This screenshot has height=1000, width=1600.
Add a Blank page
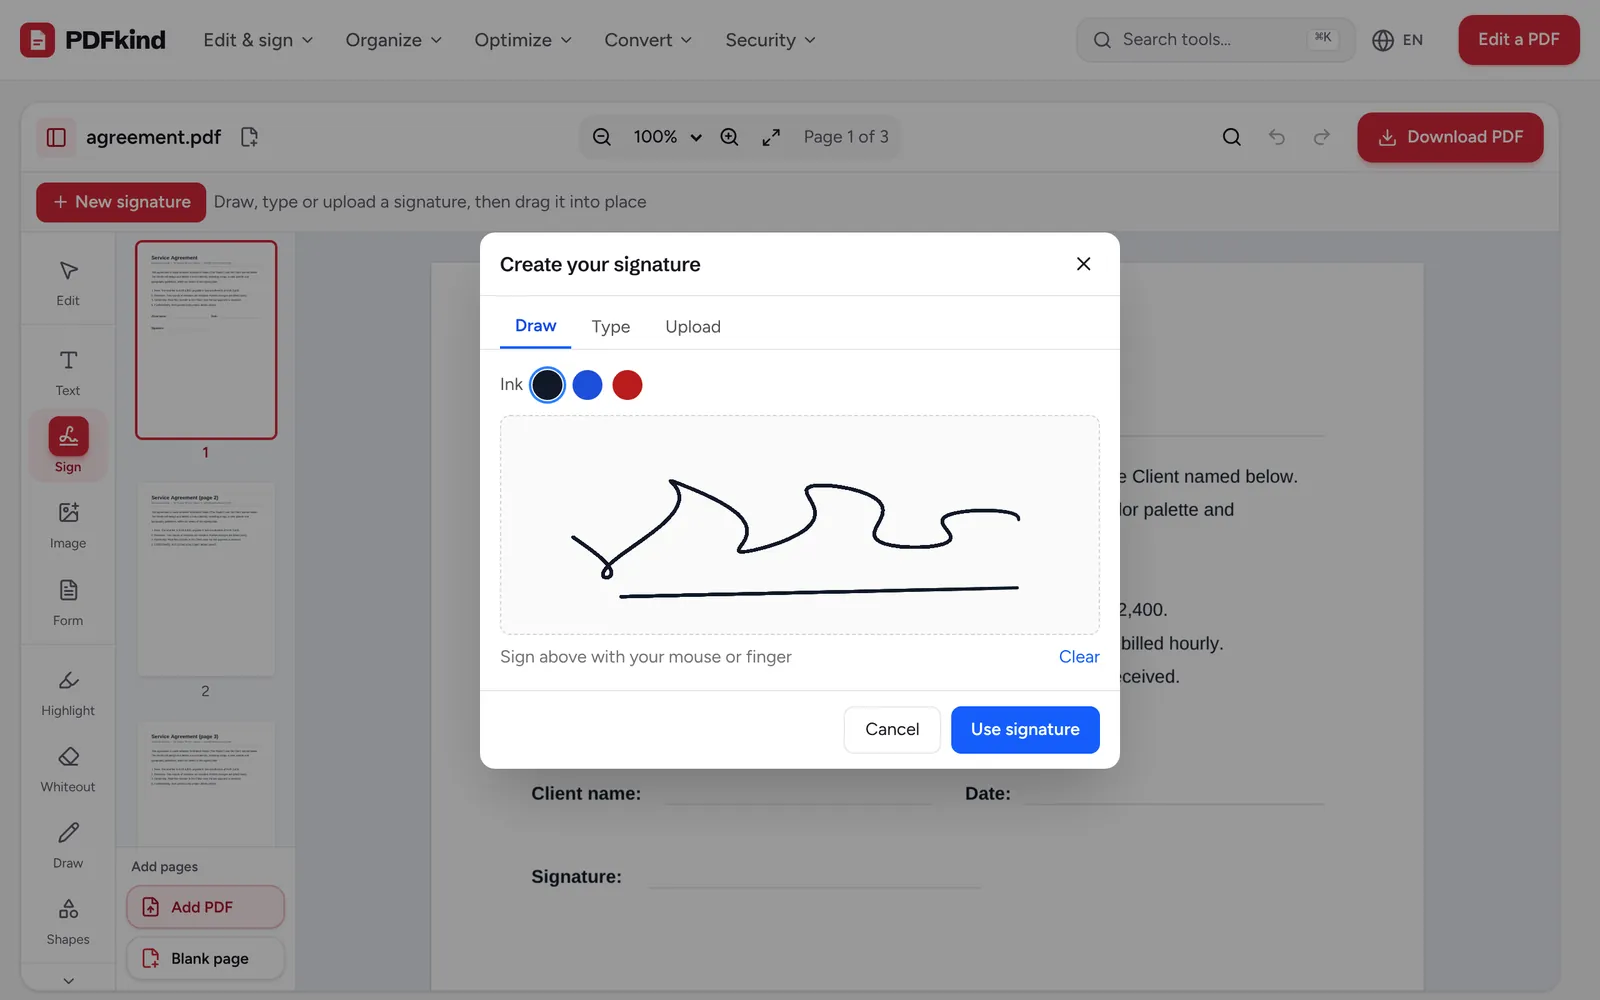coord(205,958)
